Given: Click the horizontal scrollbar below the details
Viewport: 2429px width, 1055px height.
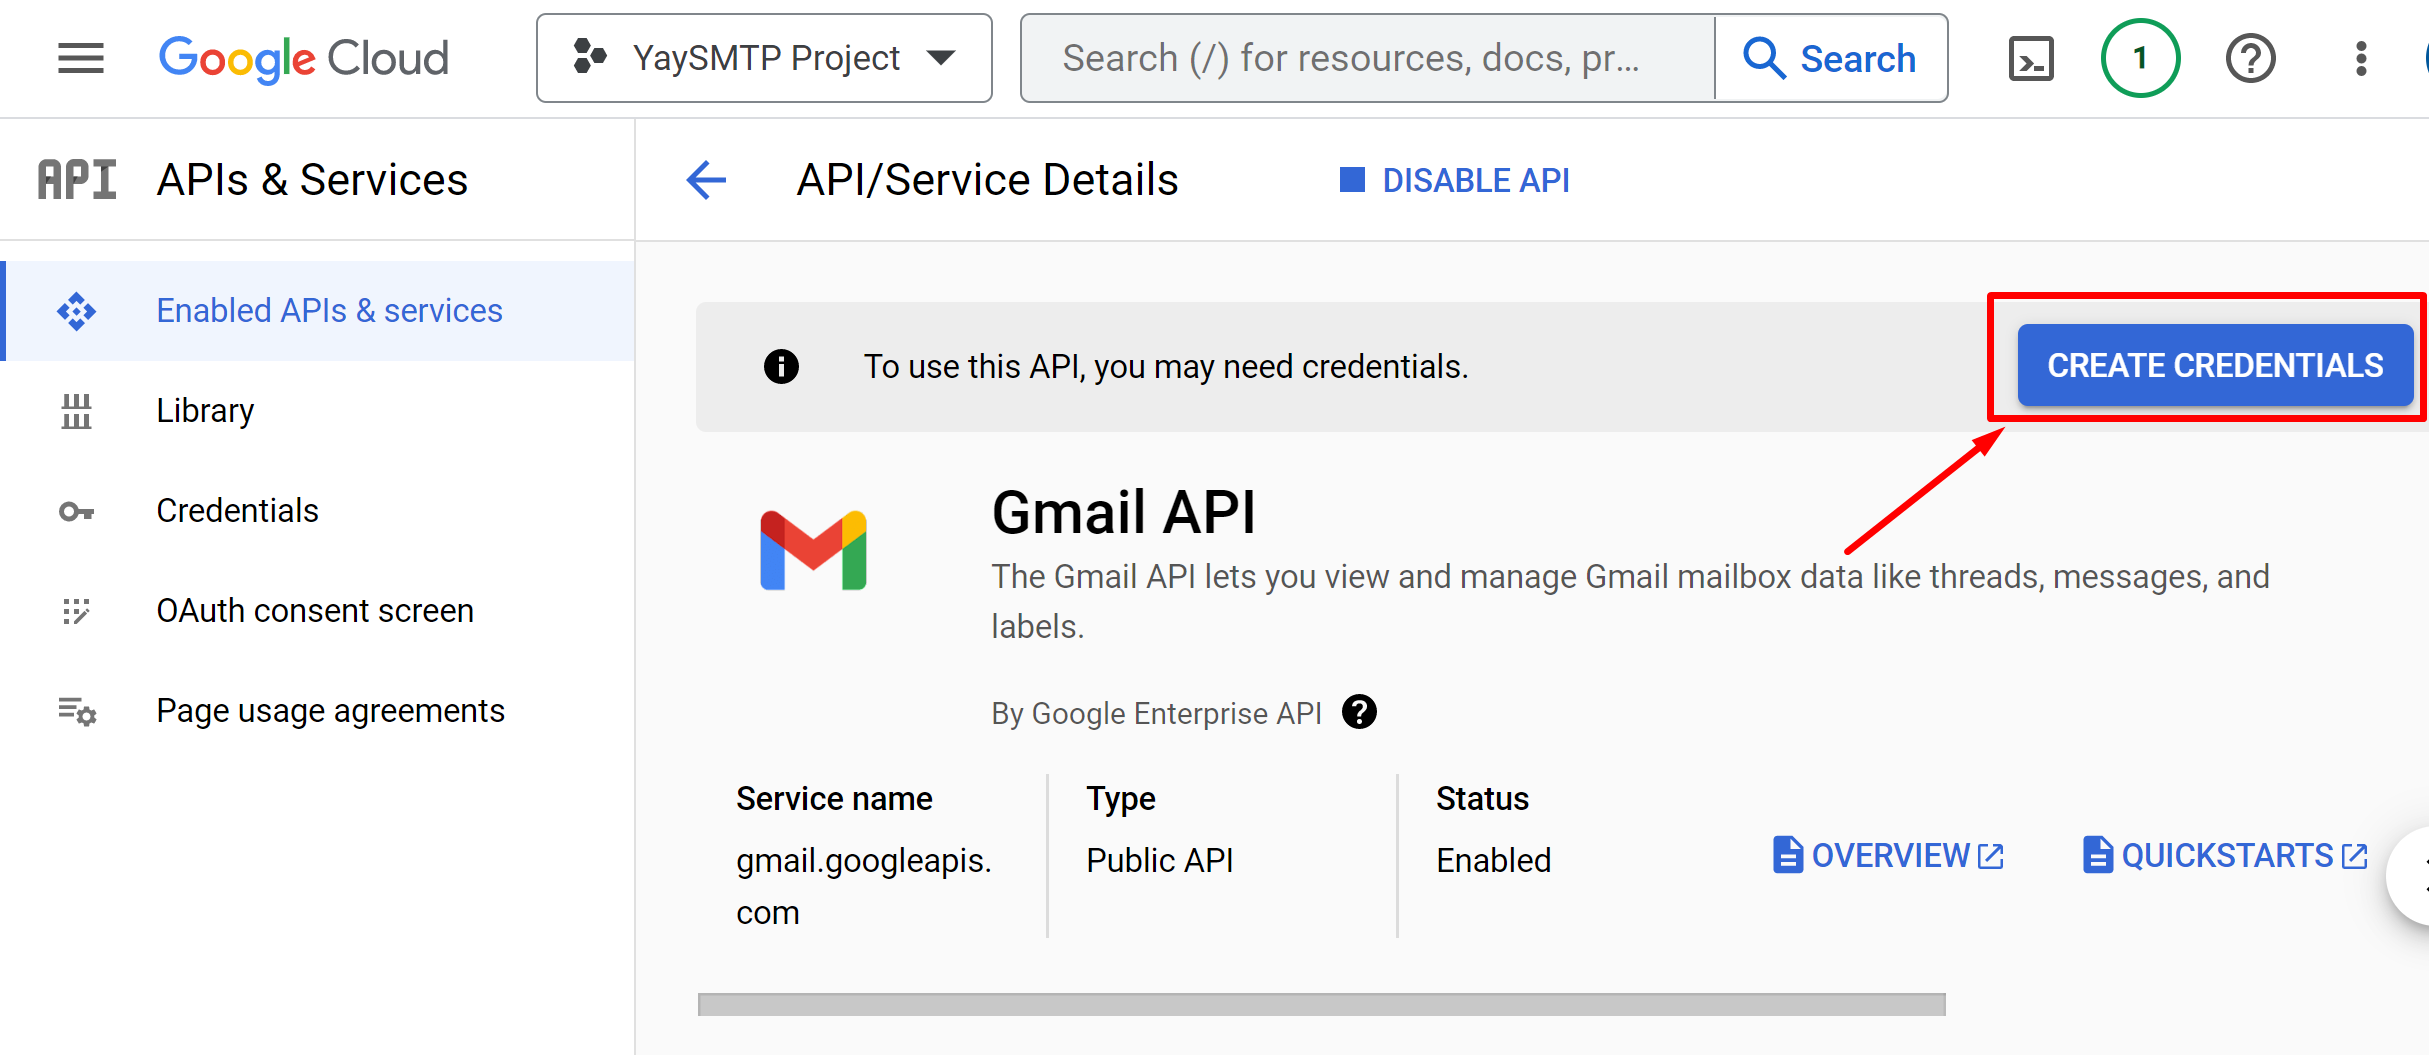Looking at the screenshot, I should 1321,1004.
